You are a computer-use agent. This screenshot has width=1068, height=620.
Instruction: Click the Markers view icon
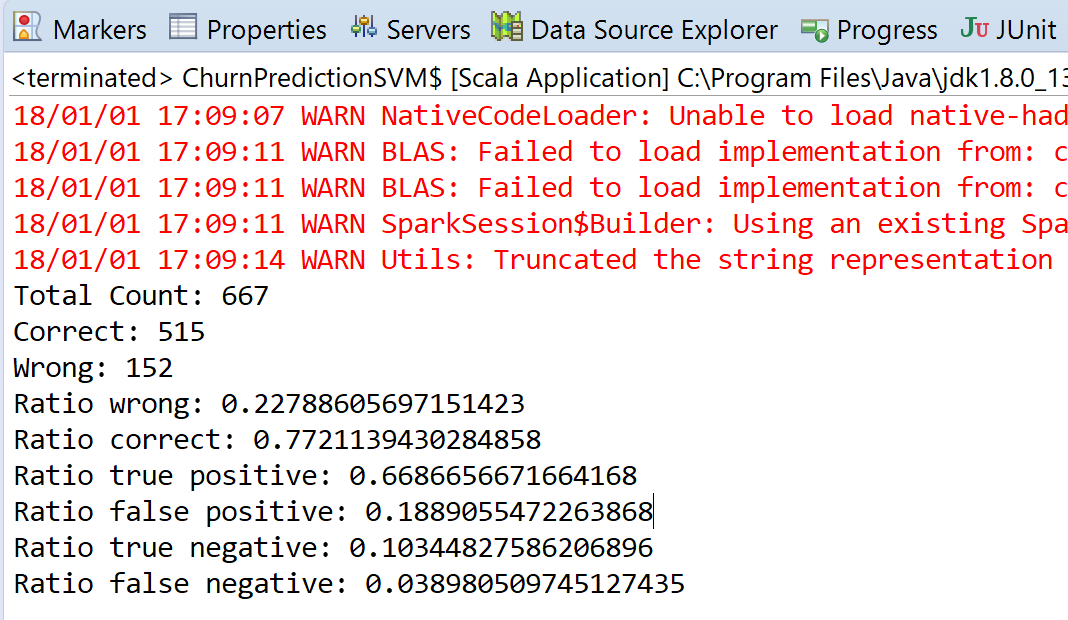coord(27,28)
